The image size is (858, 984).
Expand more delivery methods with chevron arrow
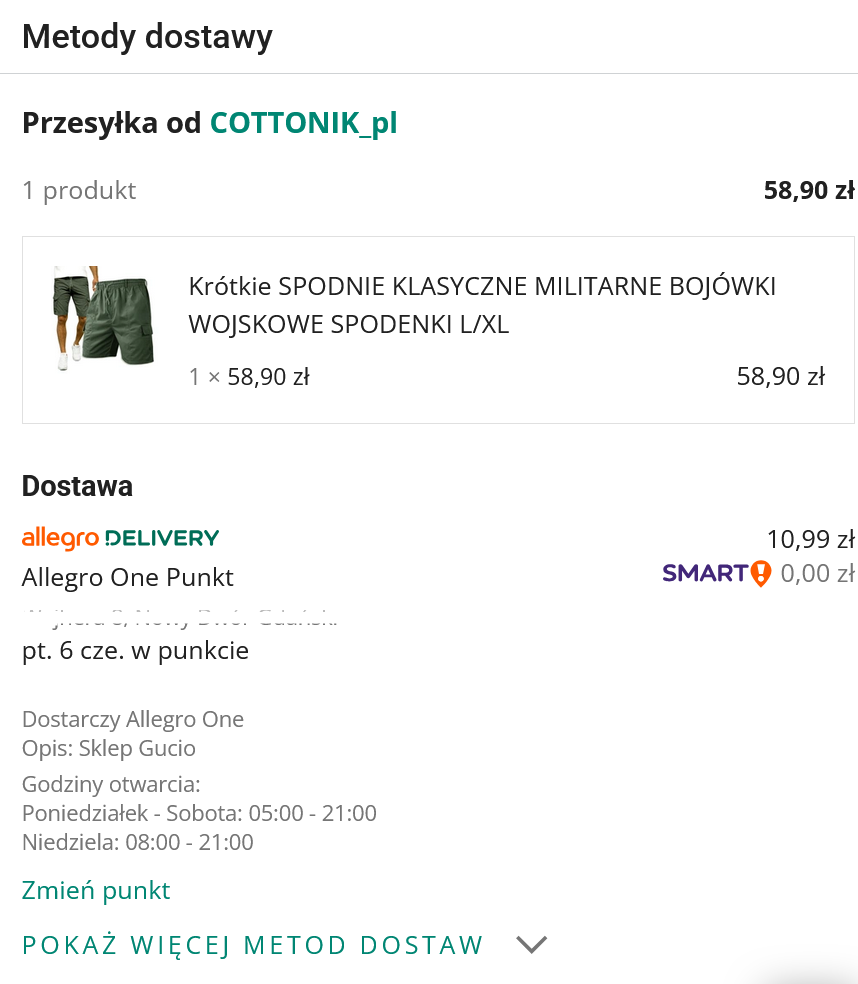532,945
